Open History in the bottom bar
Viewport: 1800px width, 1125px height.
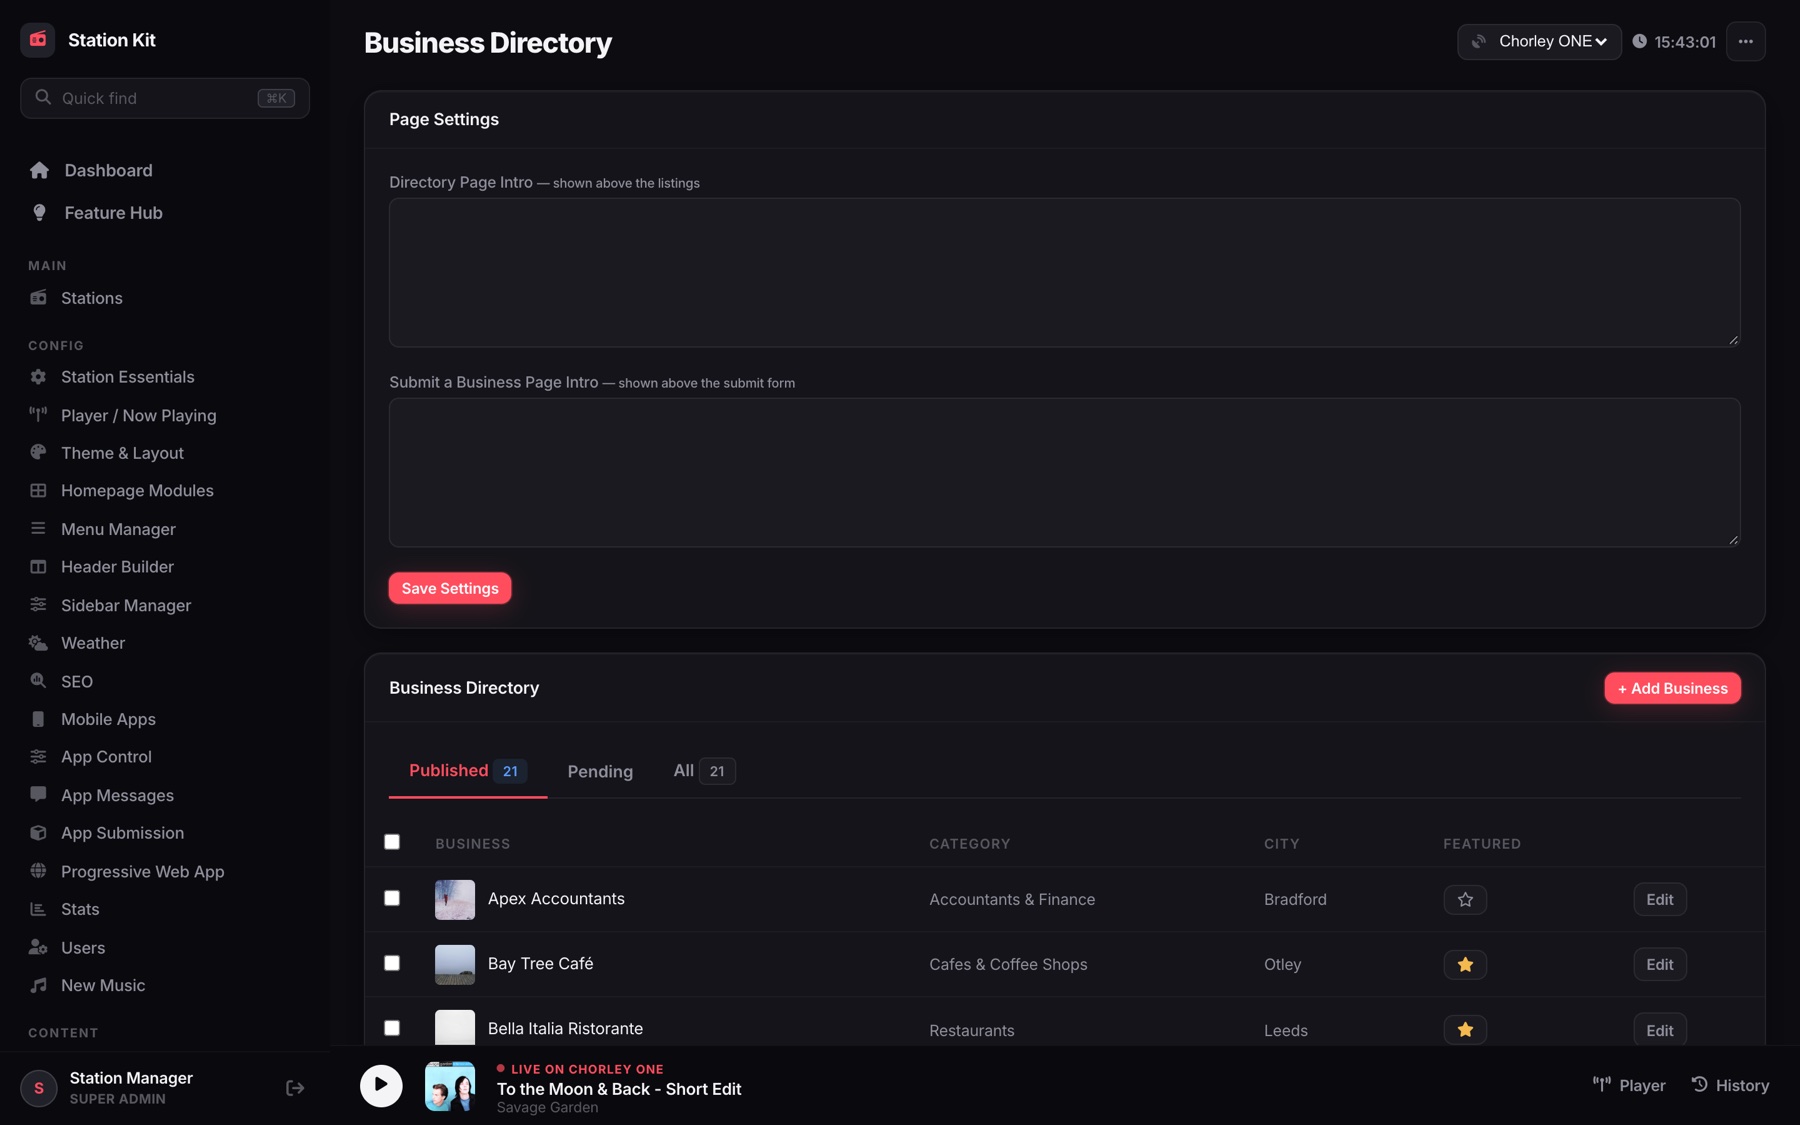pos(1730,1085)
